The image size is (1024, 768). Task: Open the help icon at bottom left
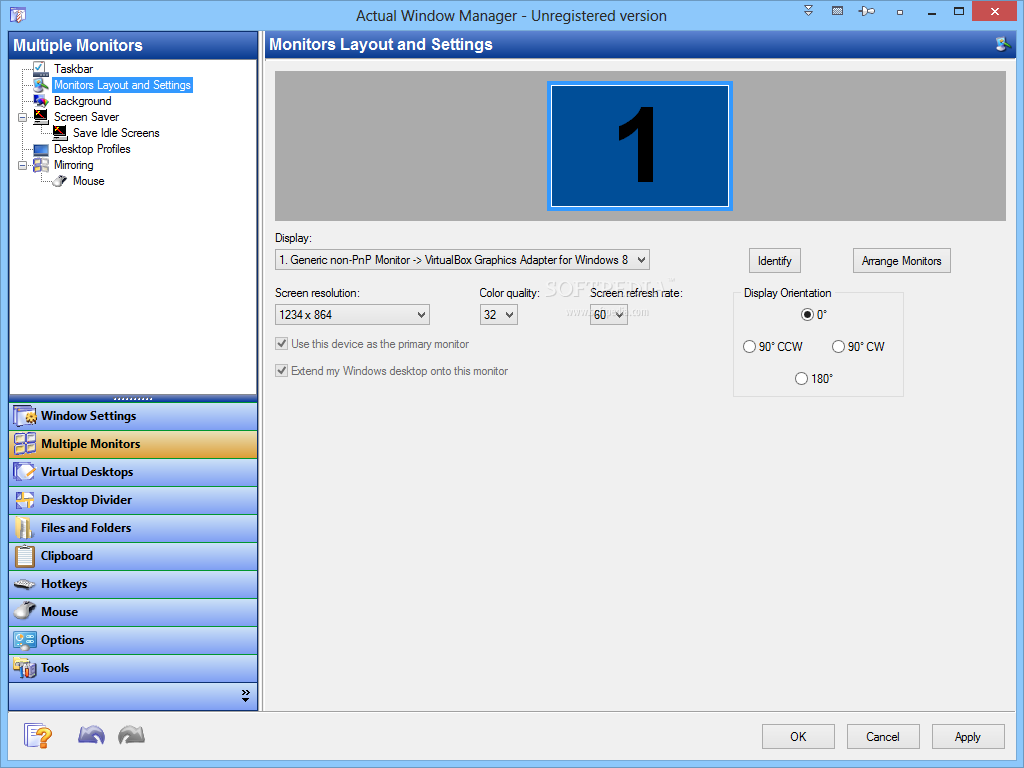pyautogui.click(x=38, y=736)
